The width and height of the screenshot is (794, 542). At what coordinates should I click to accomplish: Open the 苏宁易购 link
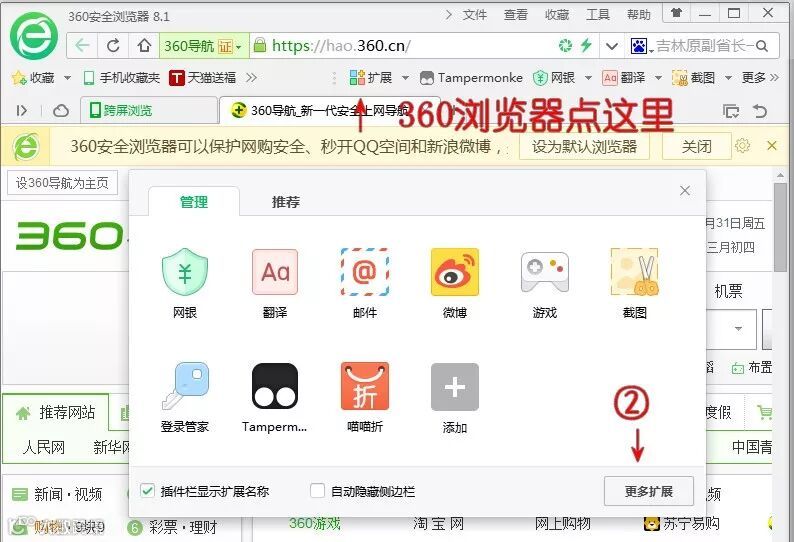pyautogui.click(x=682, y=523)
